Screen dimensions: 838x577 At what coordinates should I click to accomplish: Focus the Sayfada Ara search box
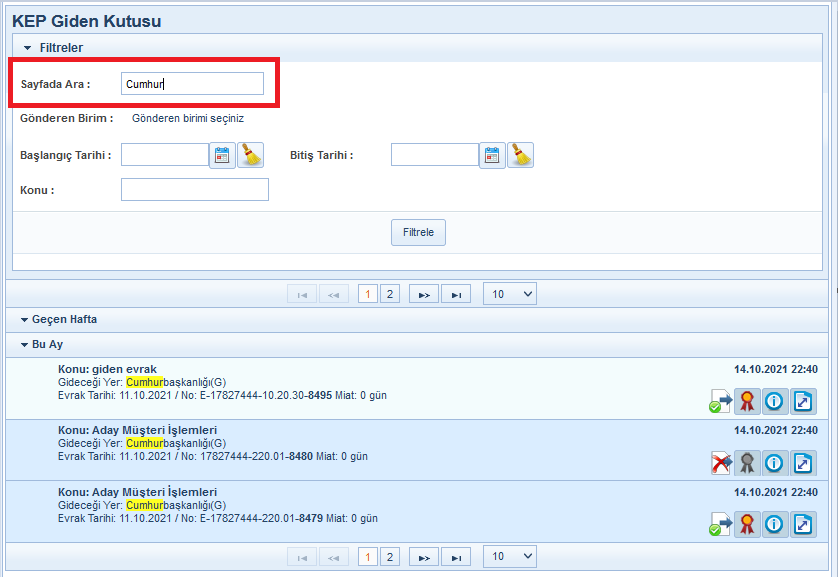(x=192, y=84)
